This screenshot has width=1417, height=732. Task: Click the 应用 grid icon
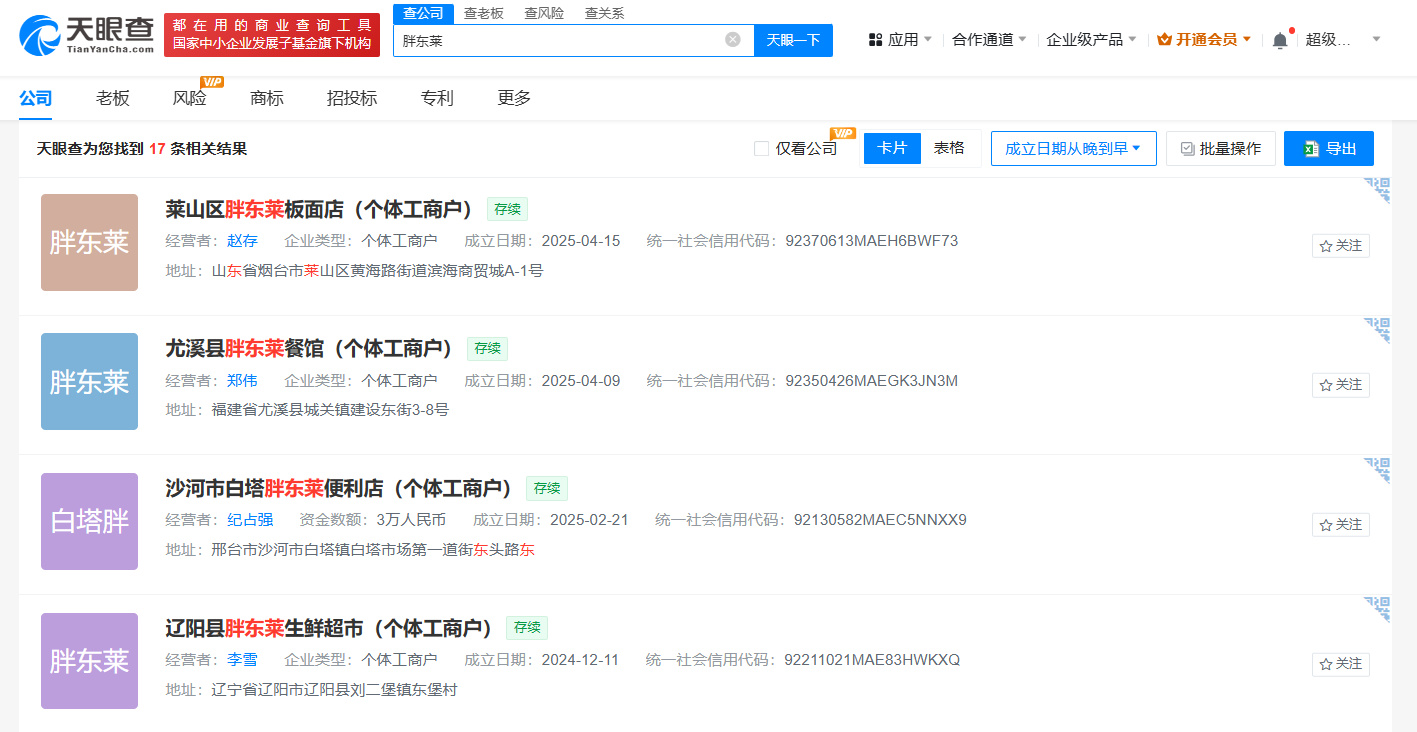click(x=875, y=40)
